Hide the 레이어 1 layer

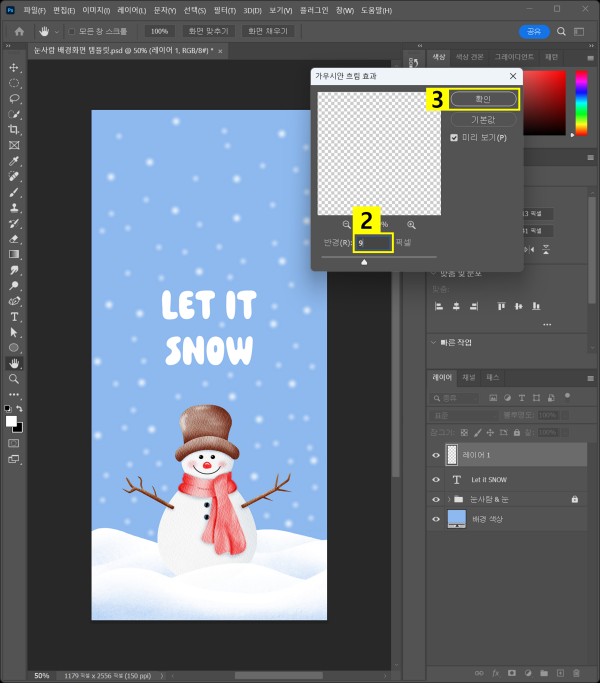point(436,455)
